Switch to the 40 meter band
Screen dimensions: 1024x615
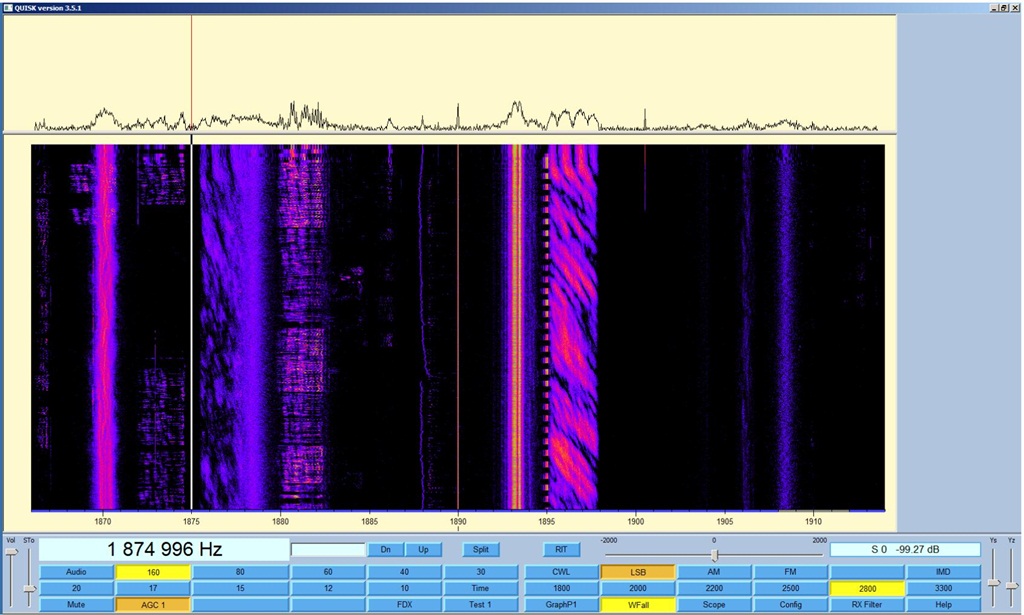404,572
